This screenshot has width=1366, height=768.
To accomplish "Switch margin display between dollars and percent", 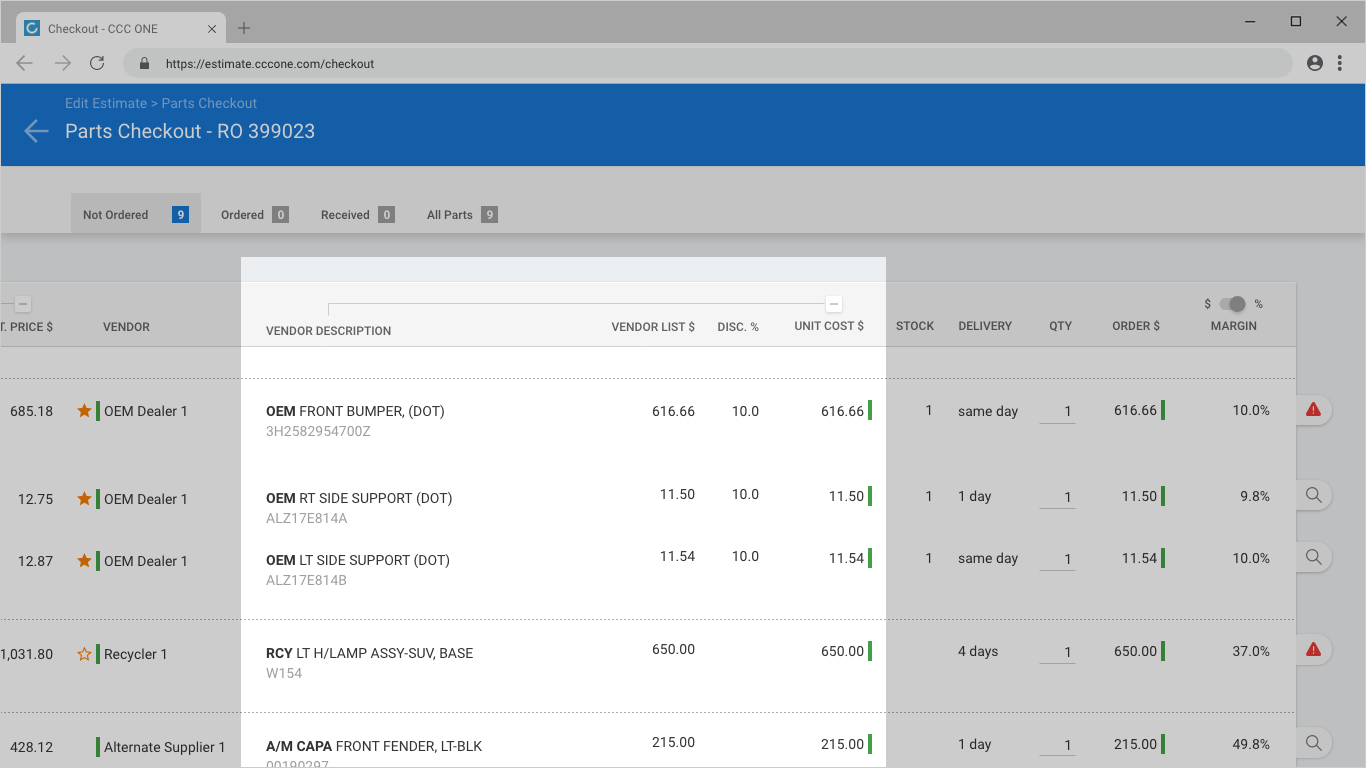I will point(1233,304).
